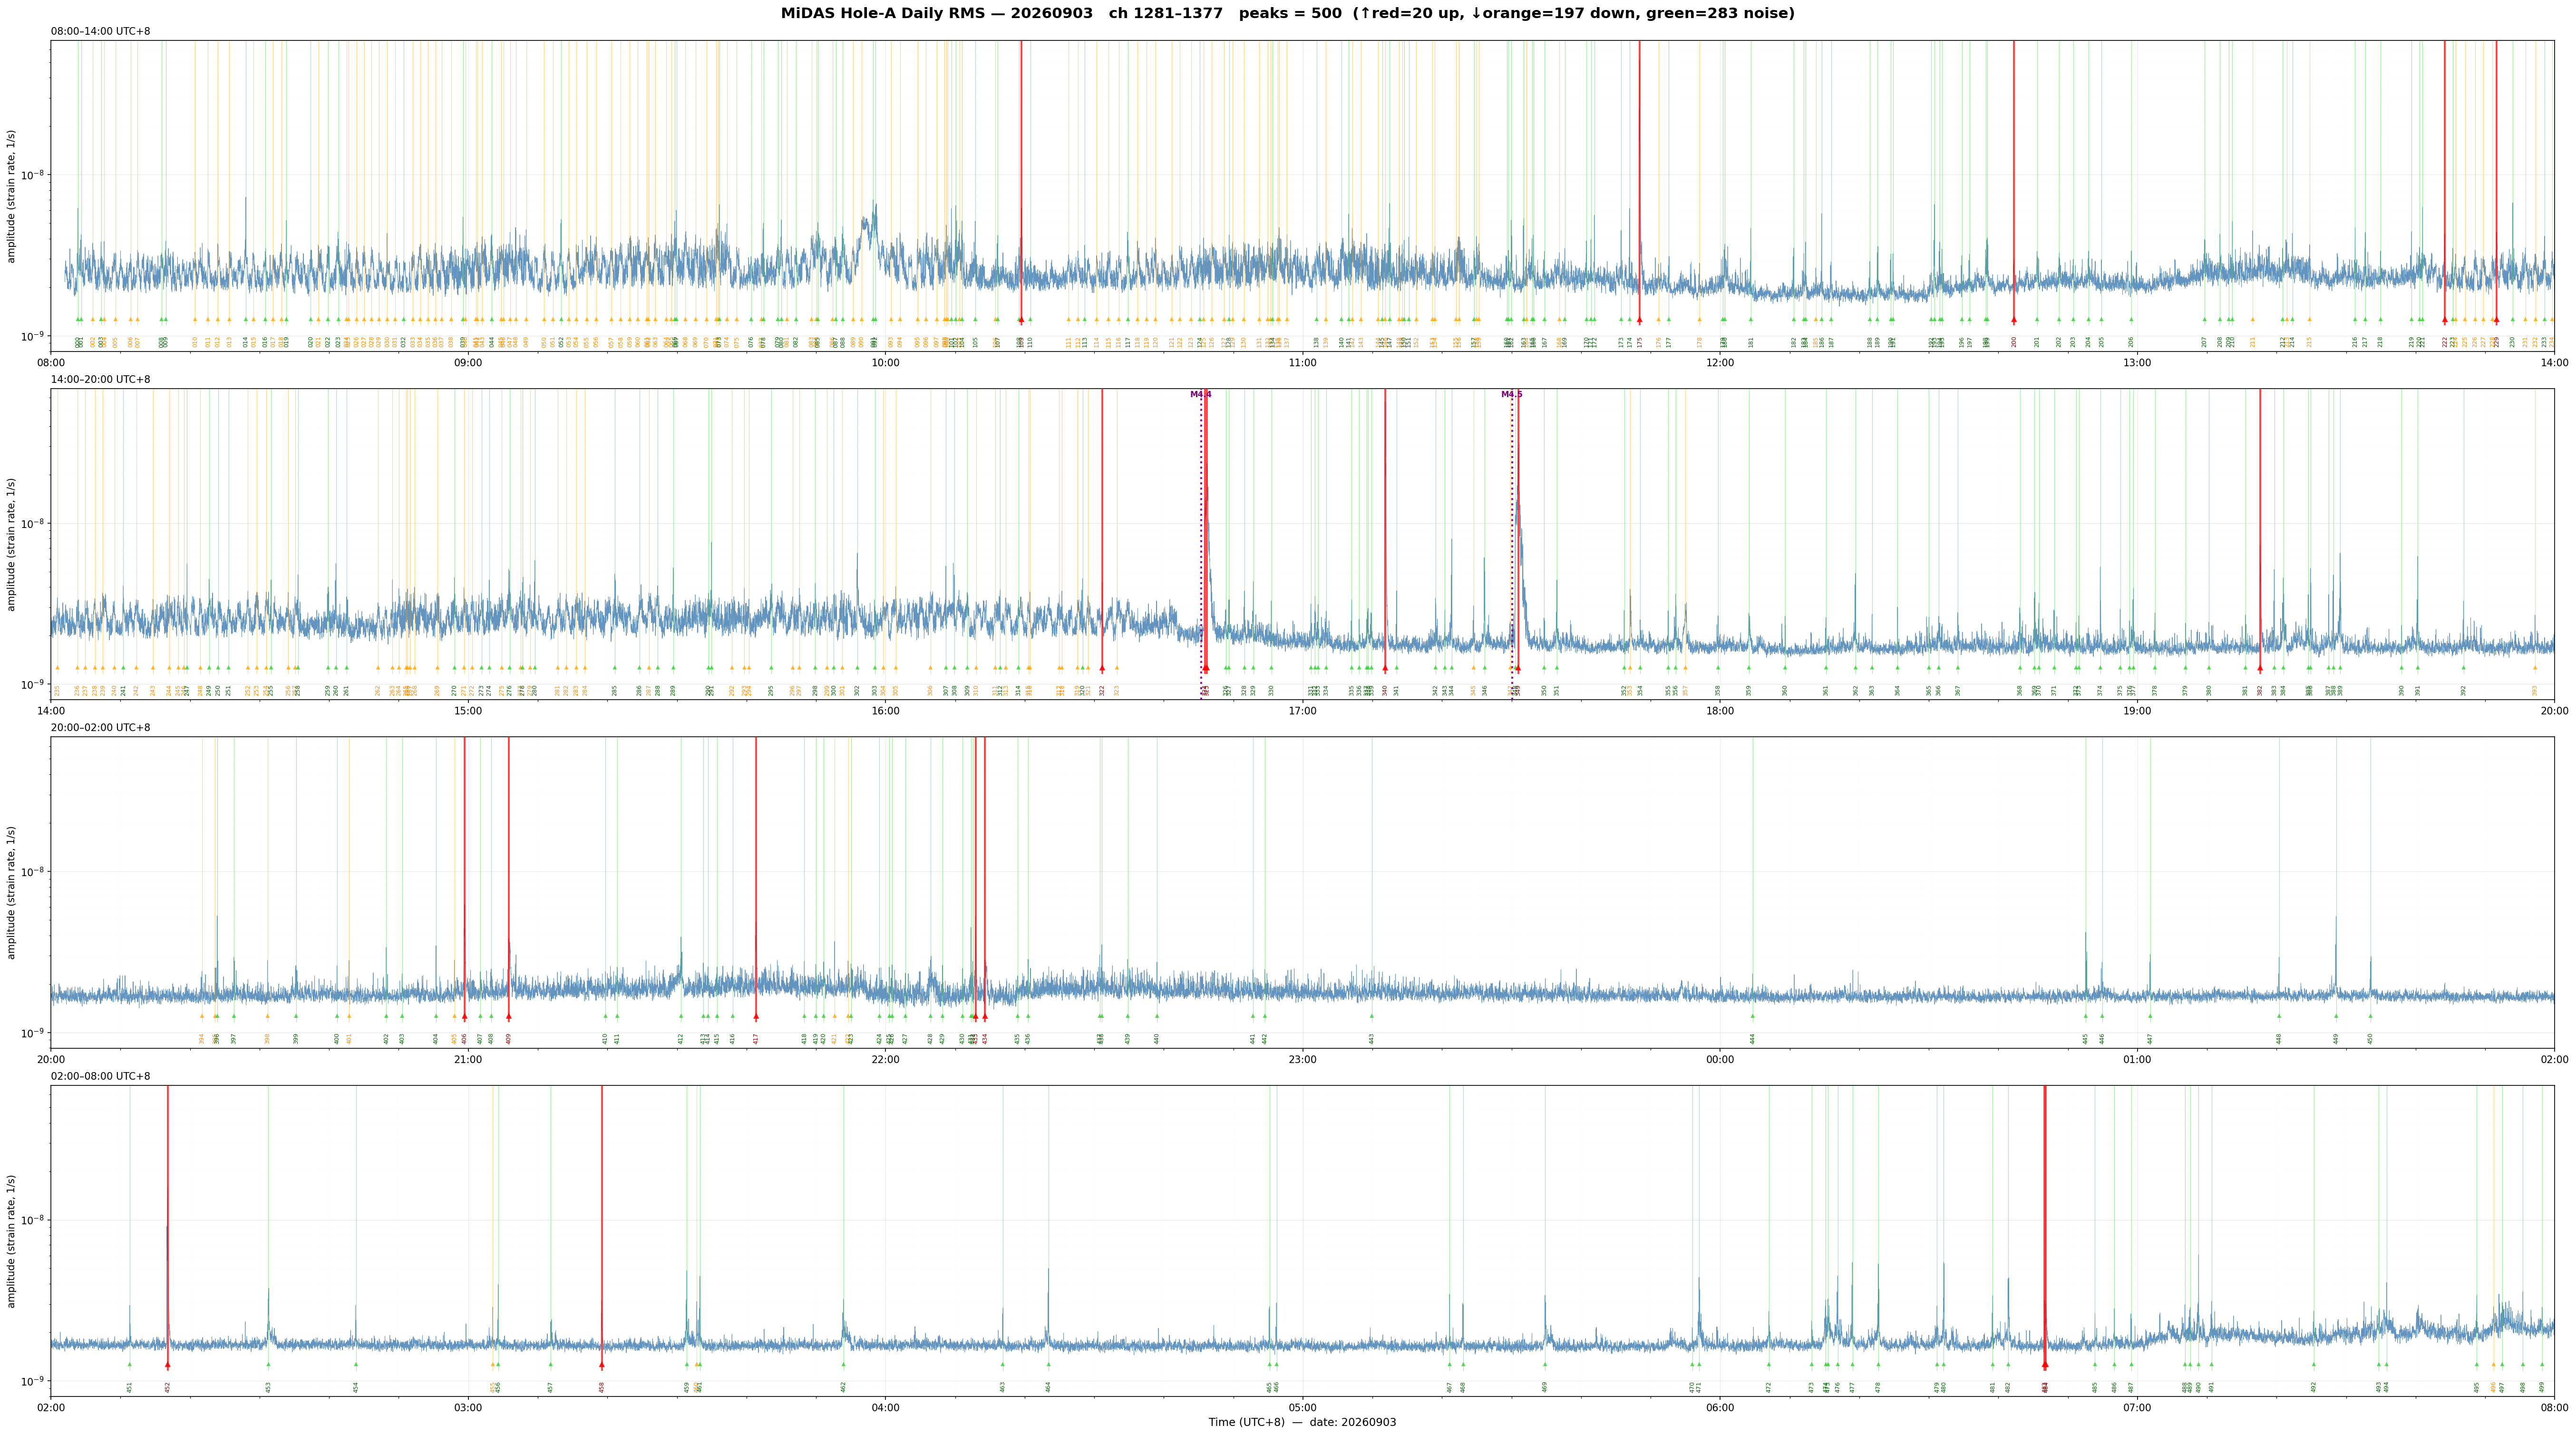The width and height of the screenshot is (2576, 1435).
Task: Click the green peak number label 447
Action: coord(2150,1039)
